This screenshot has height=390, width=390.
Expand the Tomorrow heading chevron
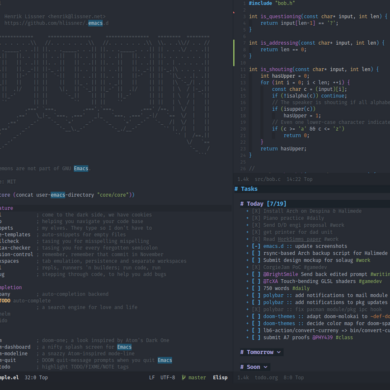coord(279,352)
